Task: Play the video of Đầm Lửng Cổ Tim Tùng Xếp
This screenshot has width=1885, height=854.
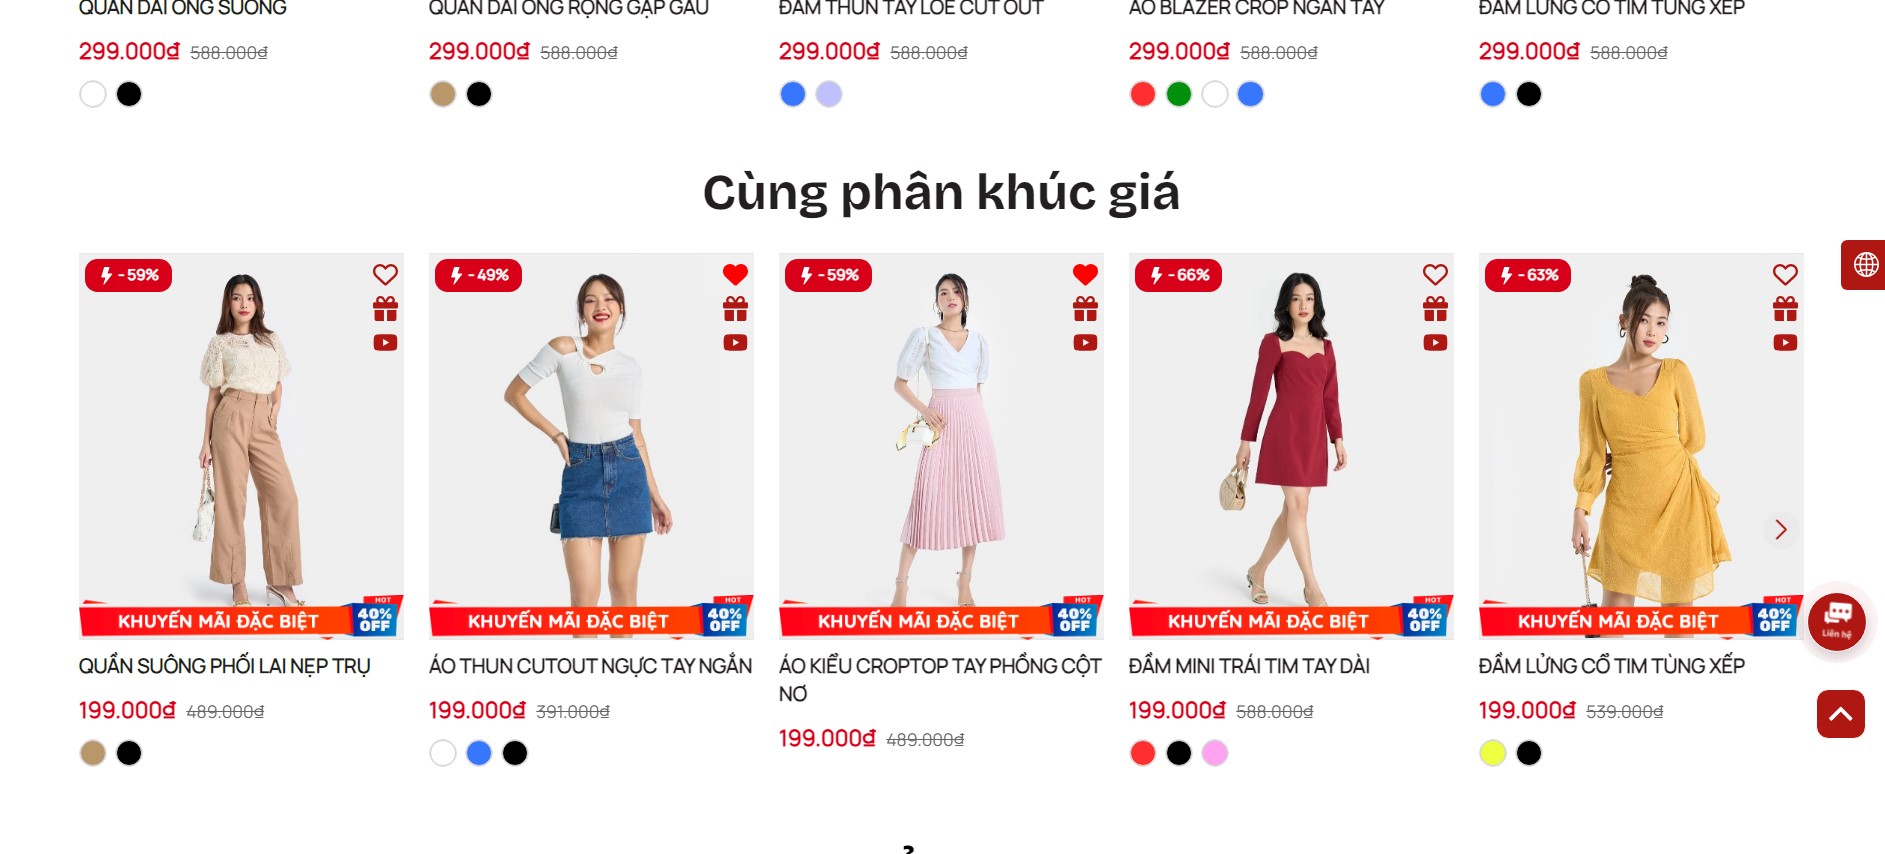Action: tap(1785, 342)
